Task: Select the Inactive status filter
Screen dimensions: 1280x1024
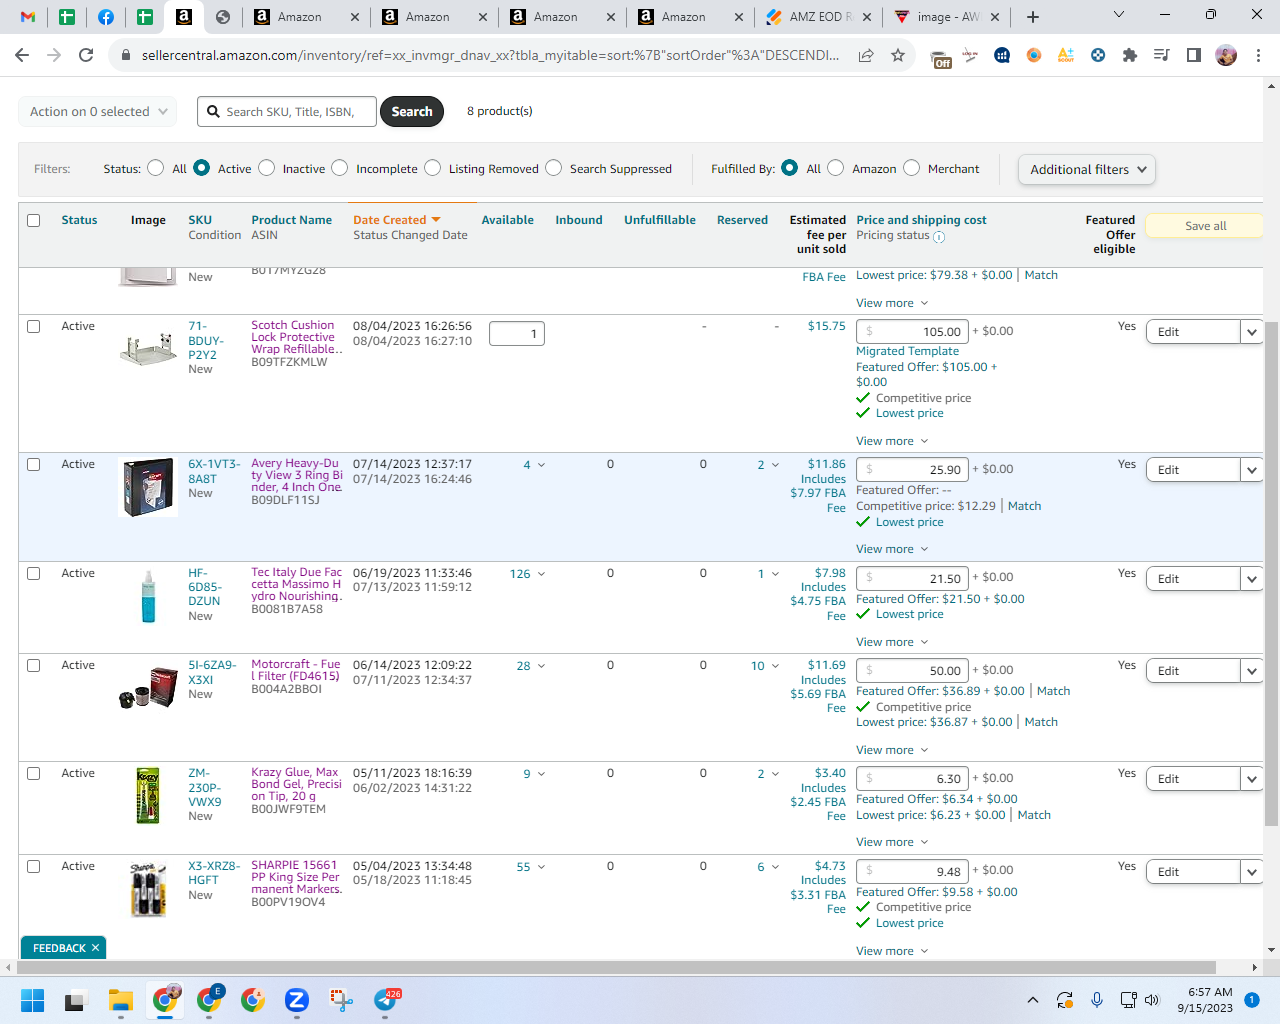Action: point(267,168)
